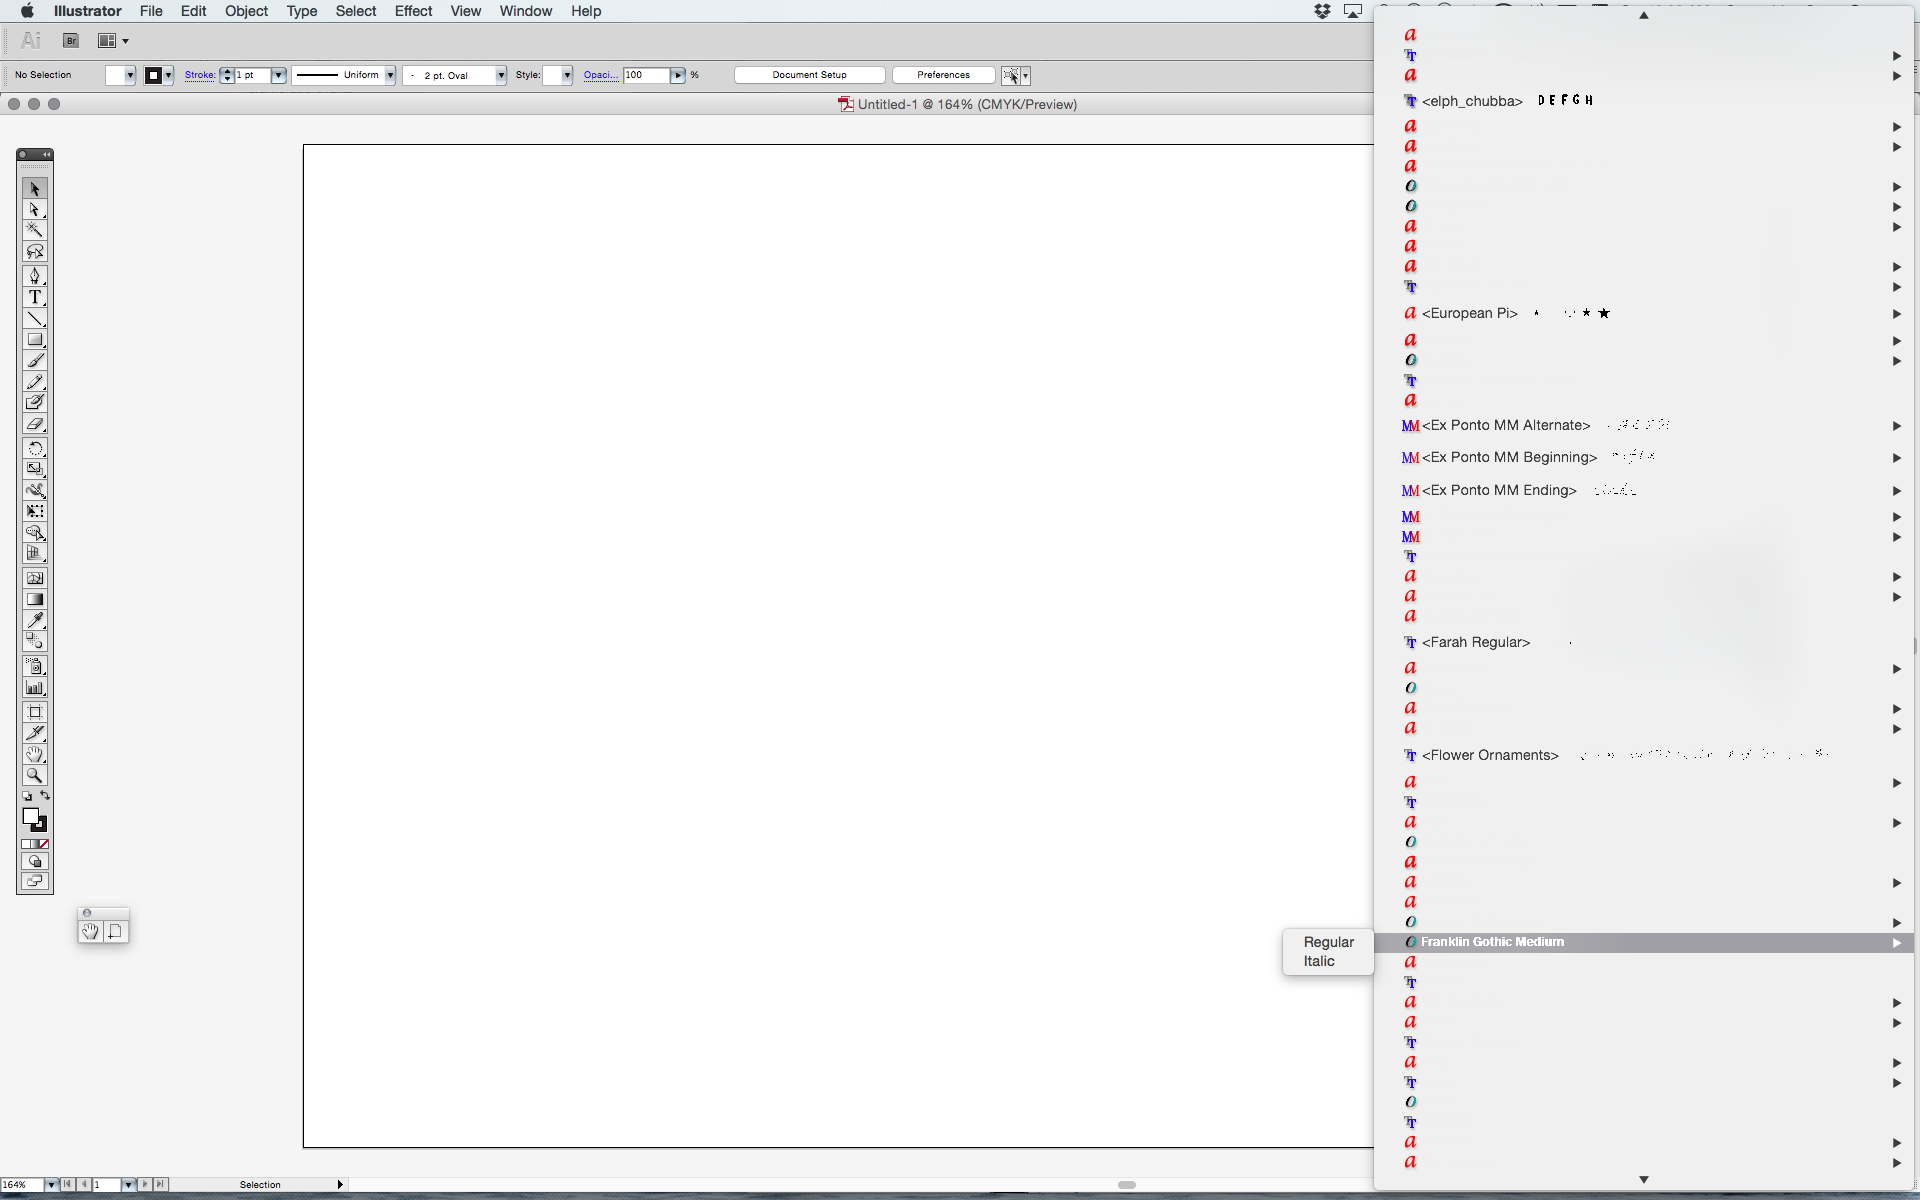Pick the Type tool
Screen dimensions: 1920x1200
pyautogui.click(x=35, y=297)
